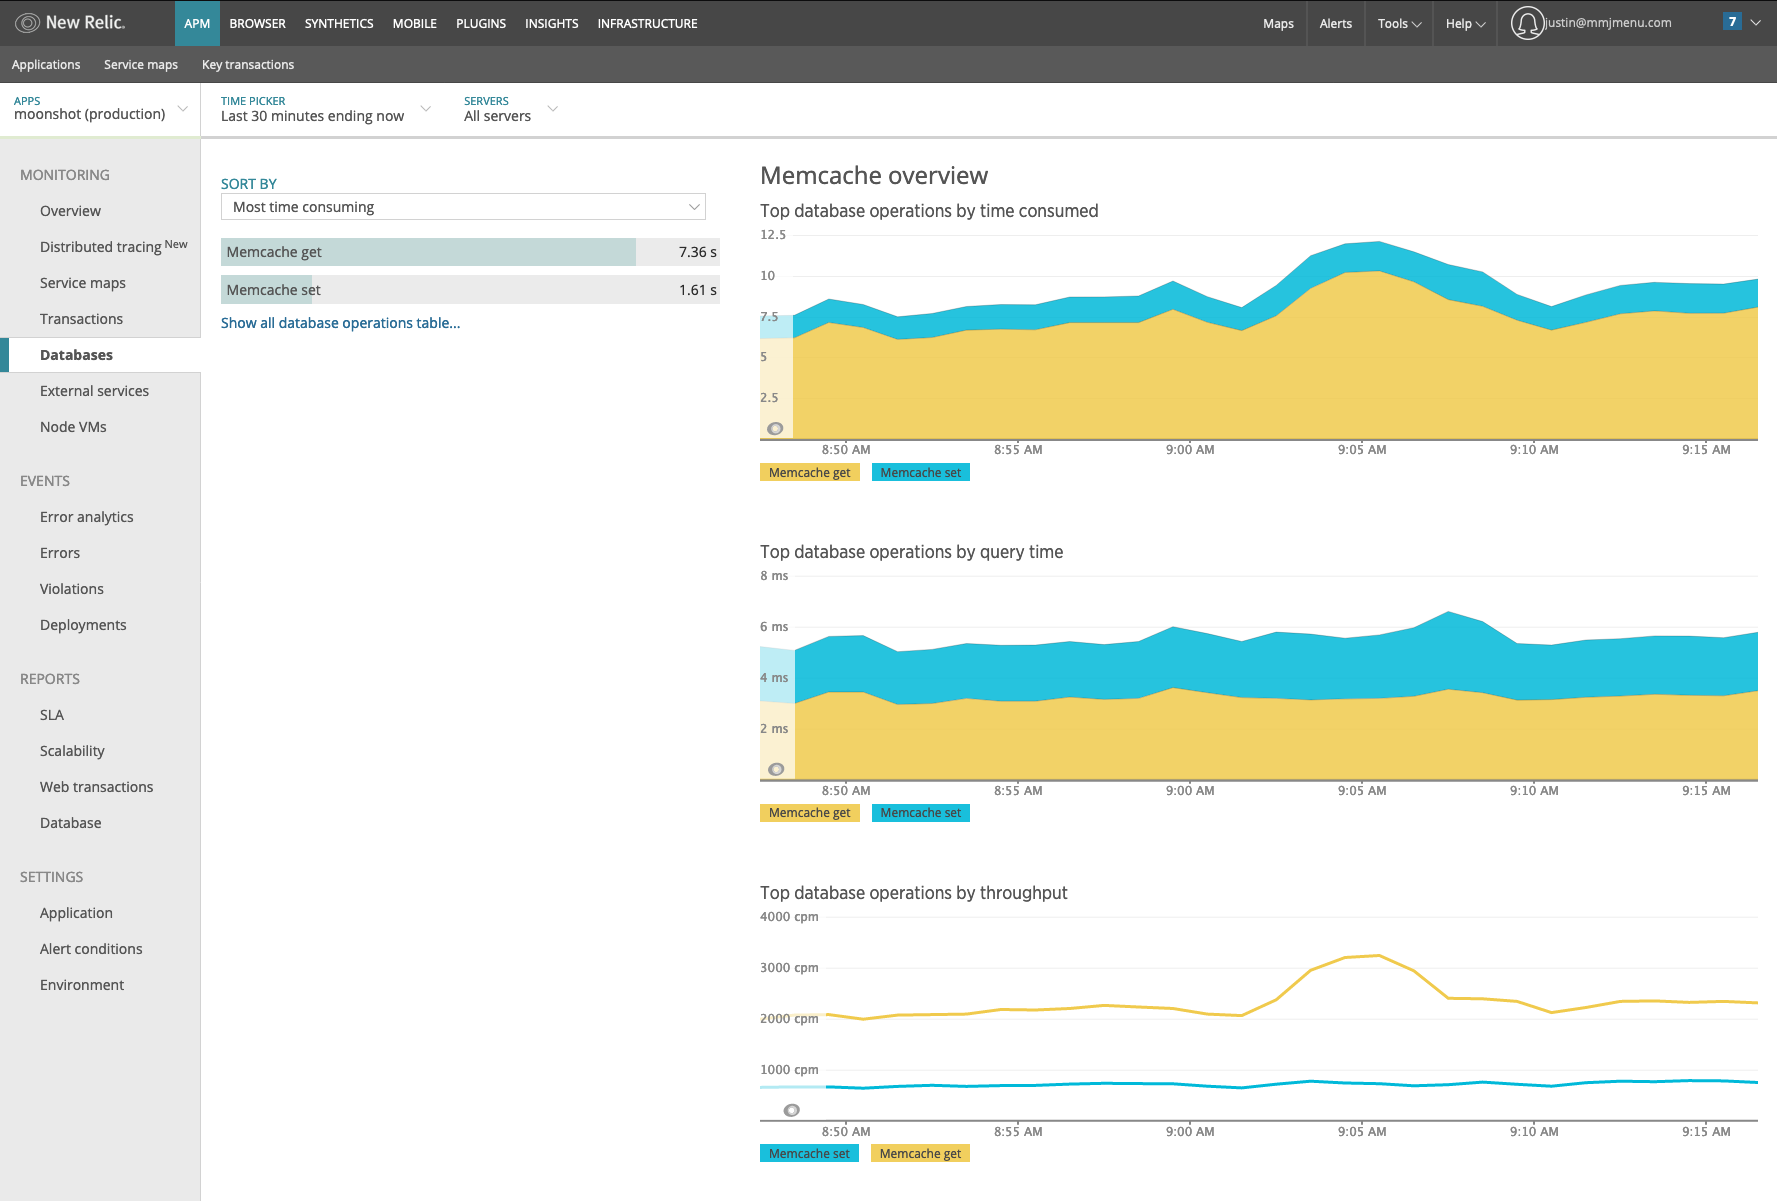Open Error analytics in the sidebar
1777x1201 pixels.
86,517
